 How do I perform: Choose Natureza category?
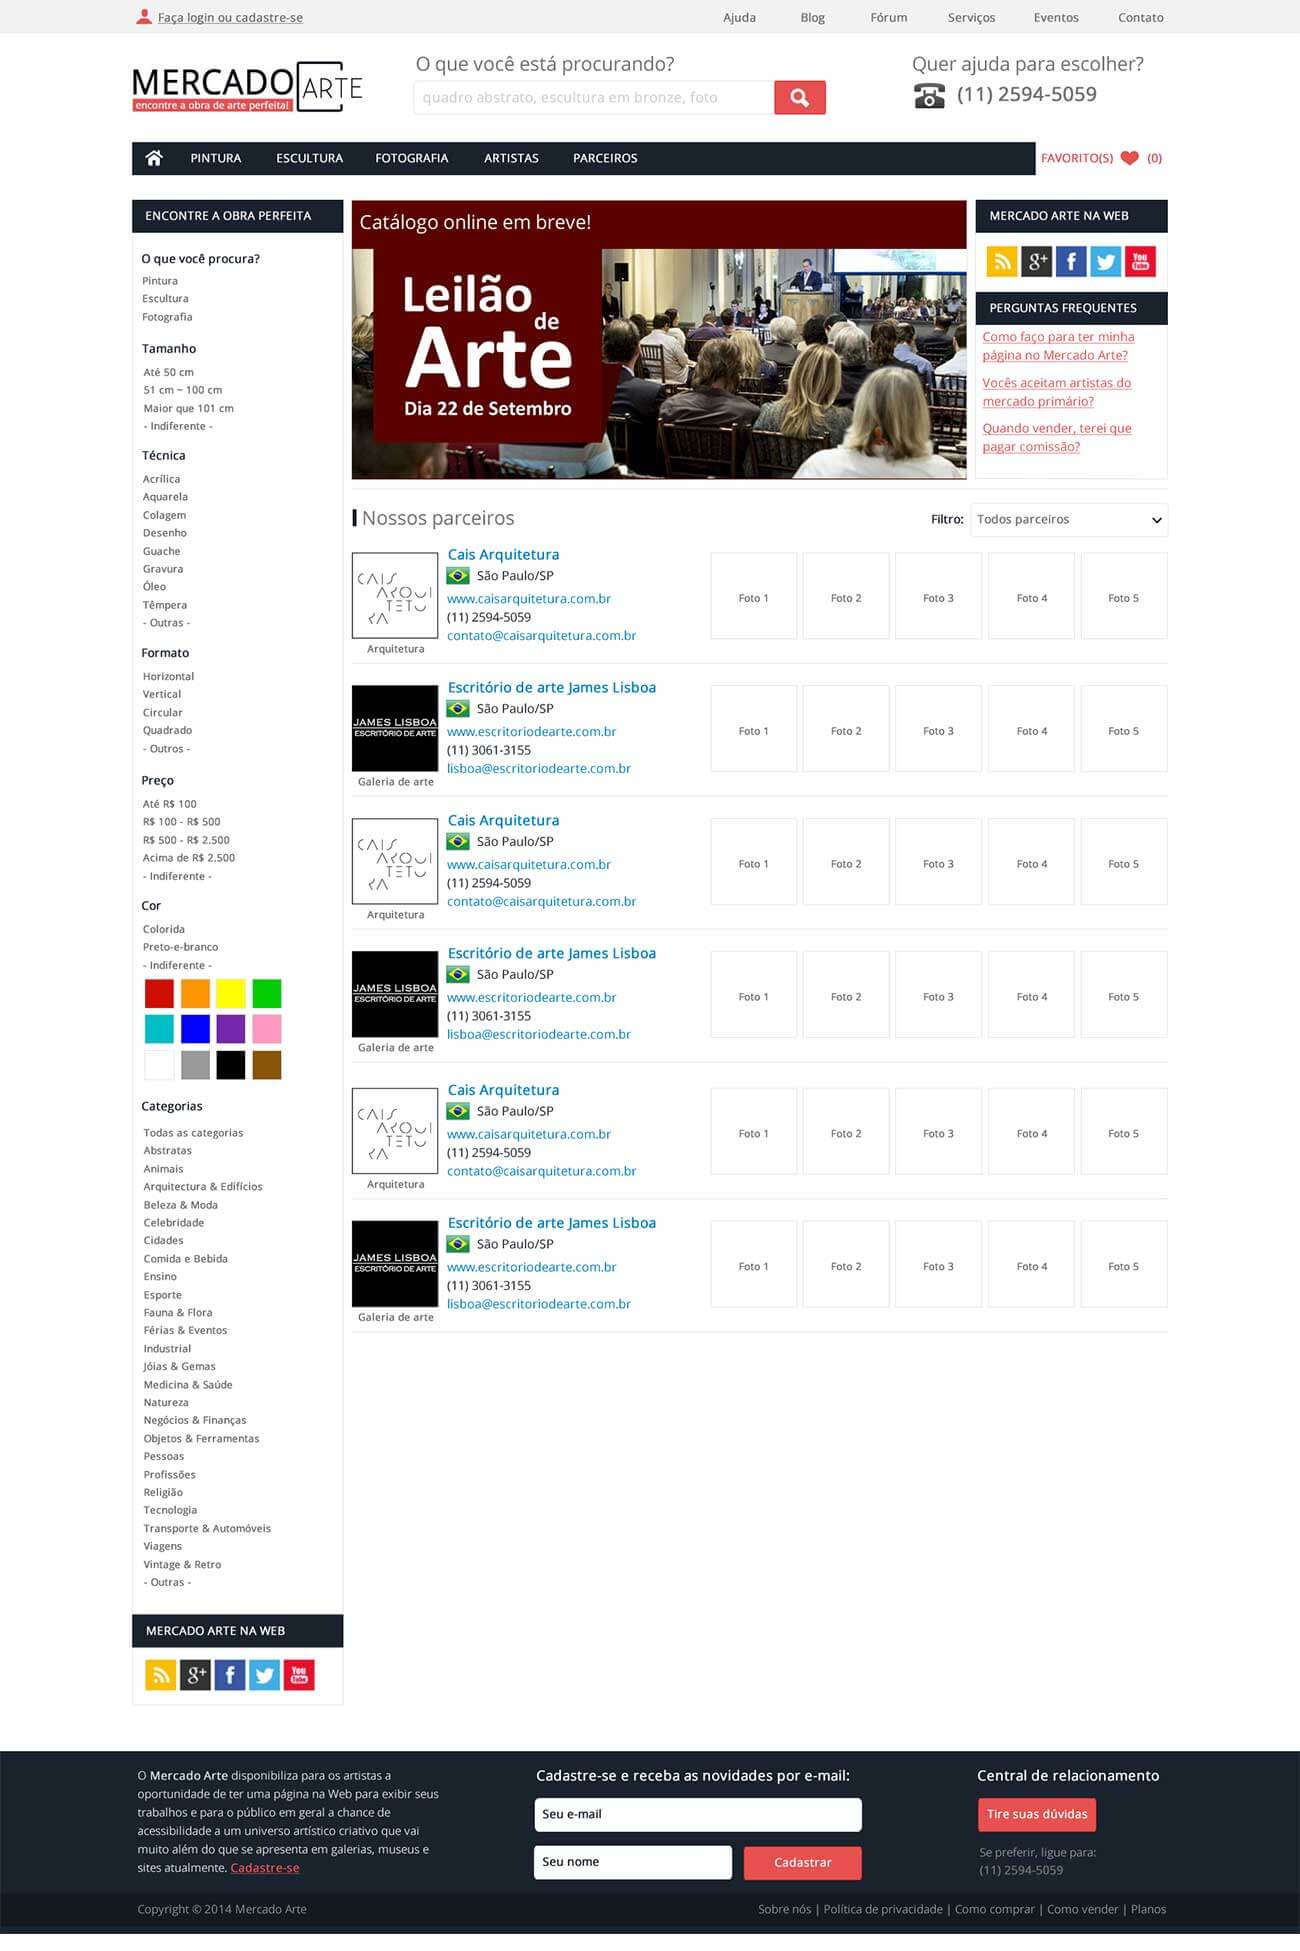pyautogui.click(x=166, y=1403)
